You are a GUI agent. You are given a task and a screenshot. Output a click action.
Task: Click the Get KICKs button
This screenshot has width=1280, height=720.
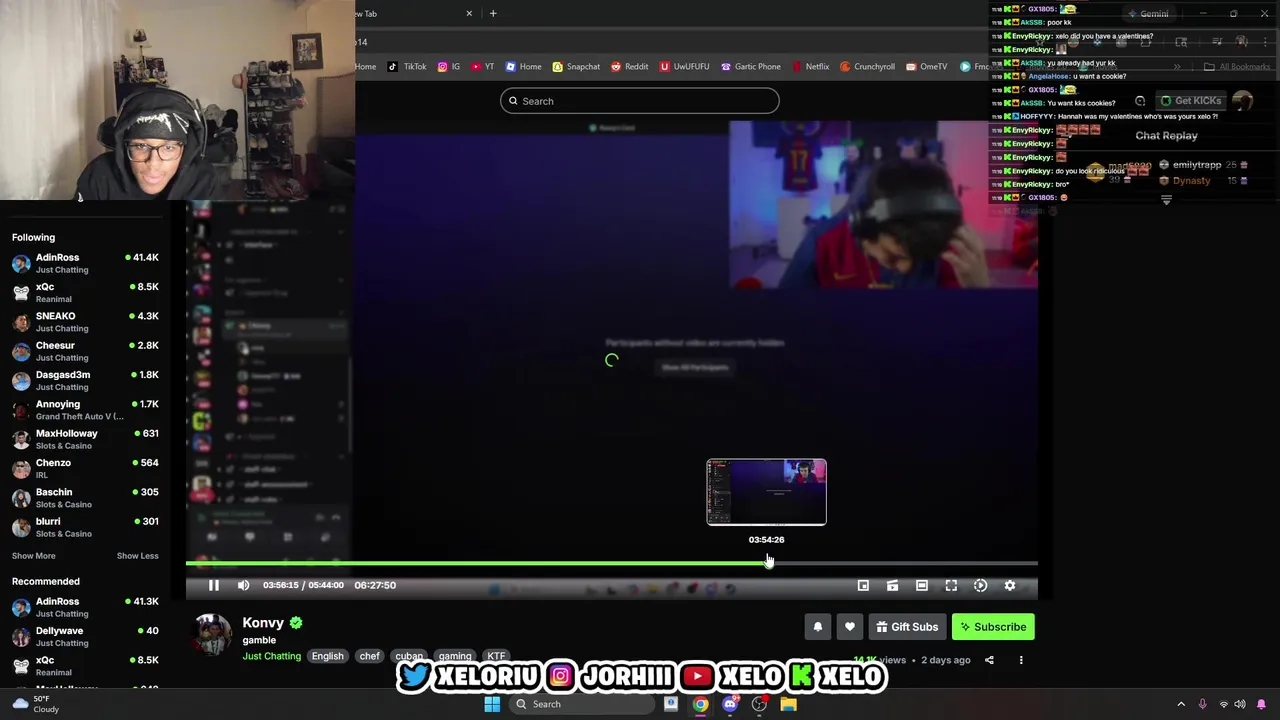coord(1190,101)
